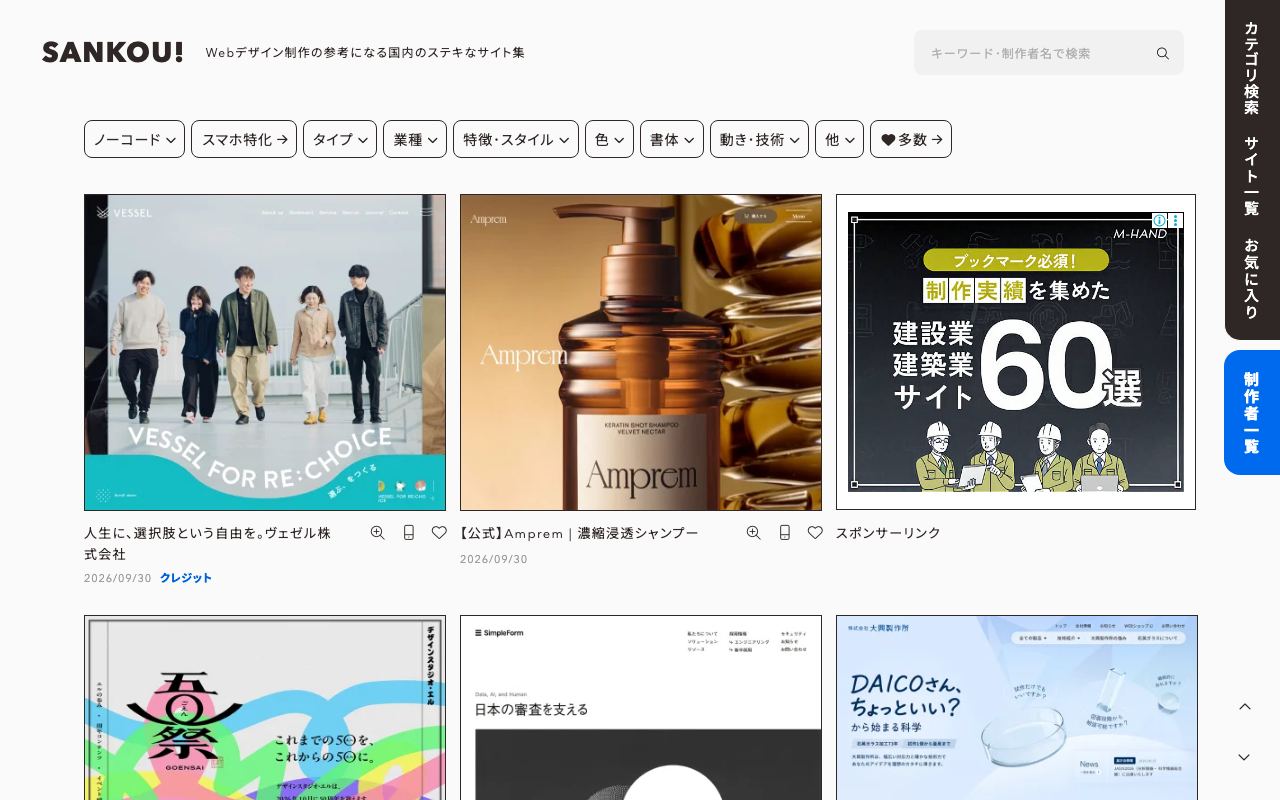This screenshot has height=800, width=1280.
Task: Go to スマホ特化 sites
Action: point(244,139)
